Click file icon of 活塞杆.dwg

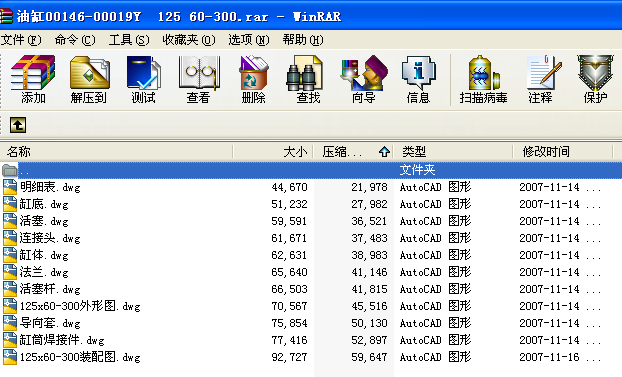click(x=10, y=289)
